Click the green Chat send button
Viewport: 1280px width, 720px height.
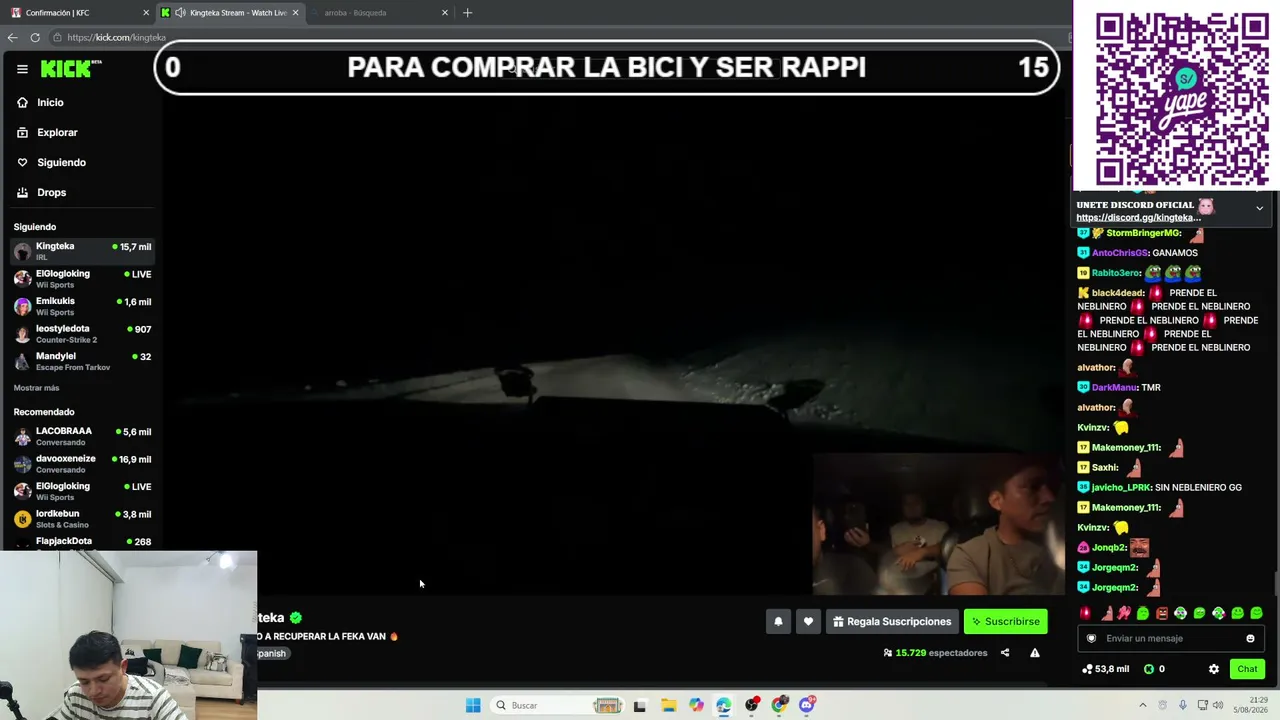tap(1247, 669)
